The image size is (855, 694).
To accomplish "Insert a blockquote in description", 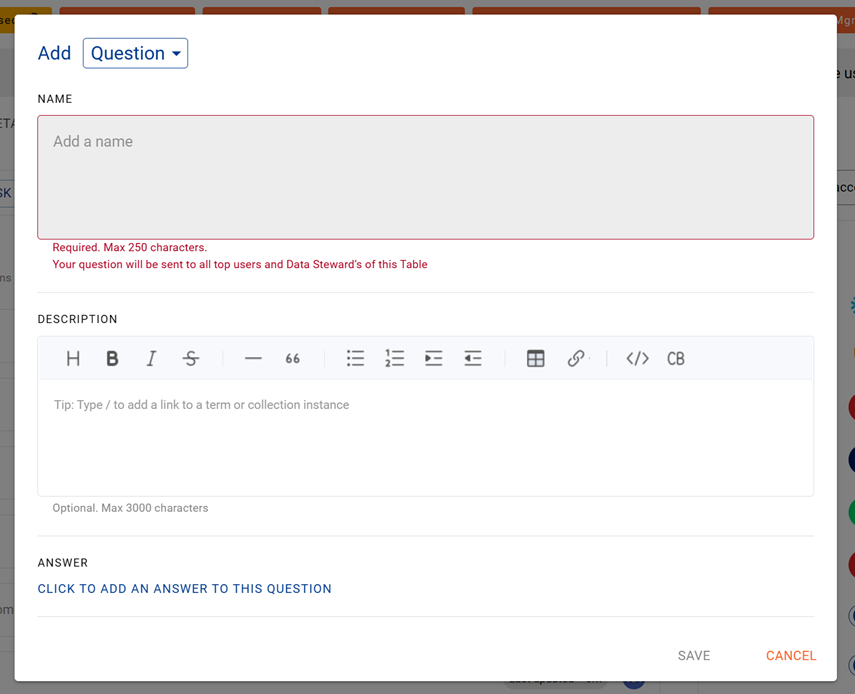I will 292,358.
